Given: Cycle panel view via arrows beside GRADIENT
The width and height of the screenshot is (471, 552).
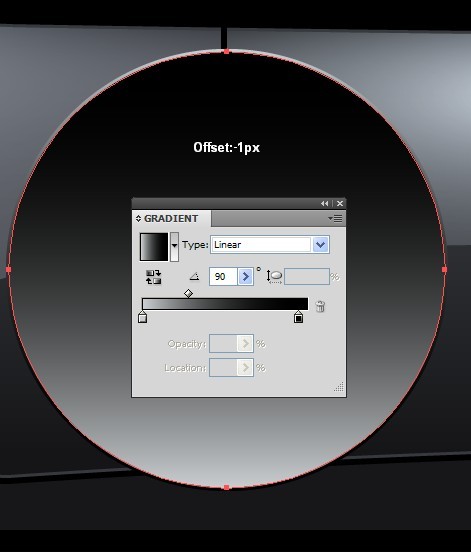Looking at the screenshot, I should coord(138,219).
